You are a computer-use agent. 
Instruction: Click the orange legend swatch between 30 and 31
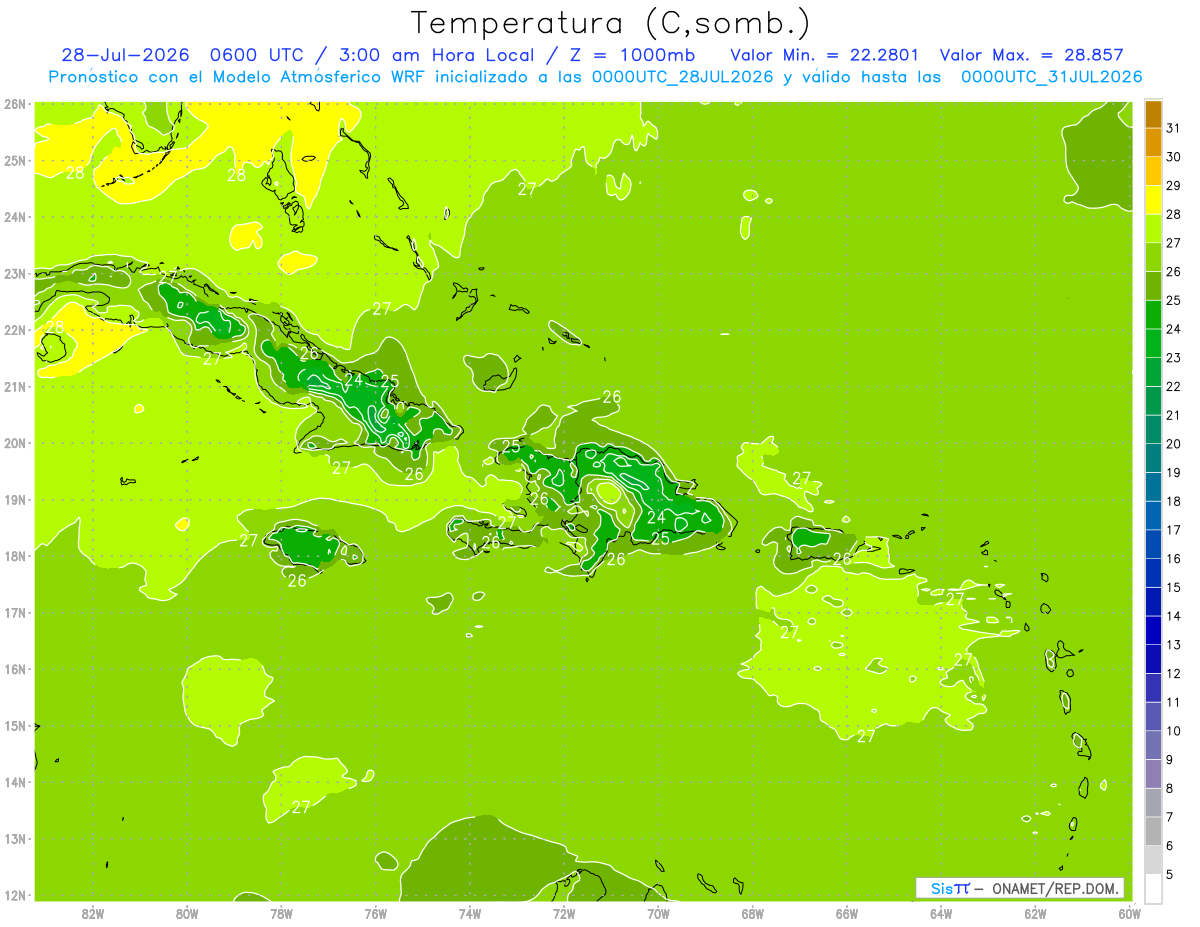tap(1153, 143)
